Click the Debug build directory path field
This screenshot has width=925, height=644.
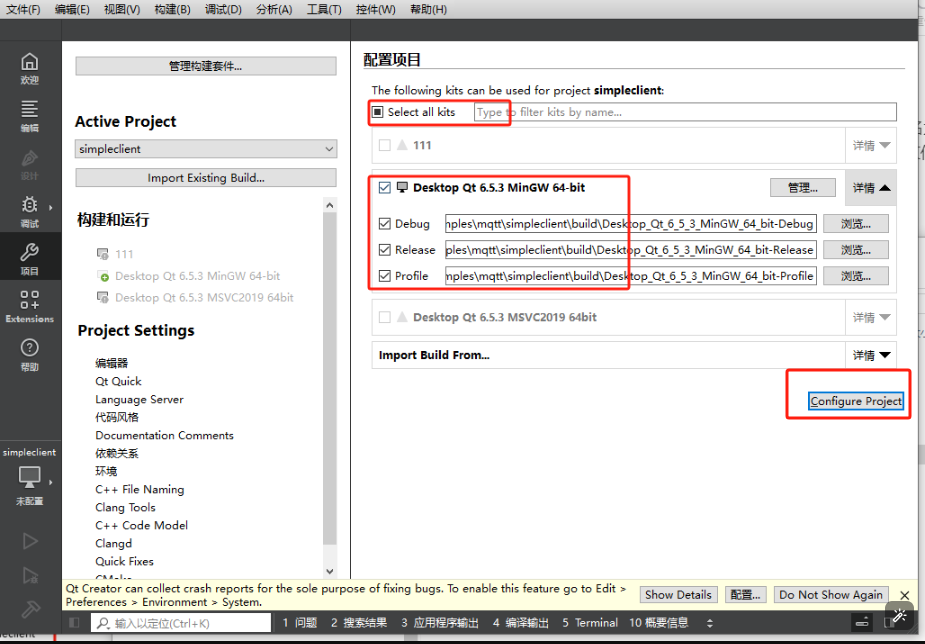tap(631, 224)
